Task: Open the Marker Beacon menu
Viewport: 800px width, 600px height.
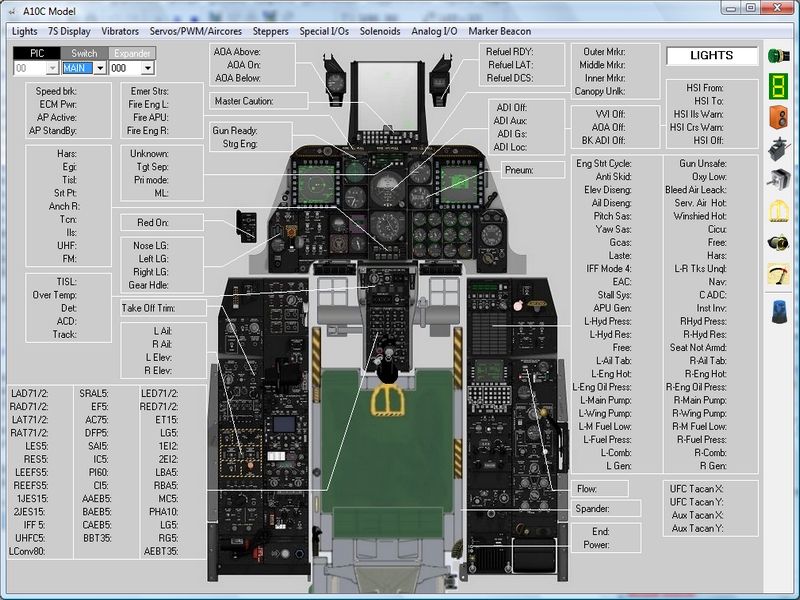Action: click(499, 31)
